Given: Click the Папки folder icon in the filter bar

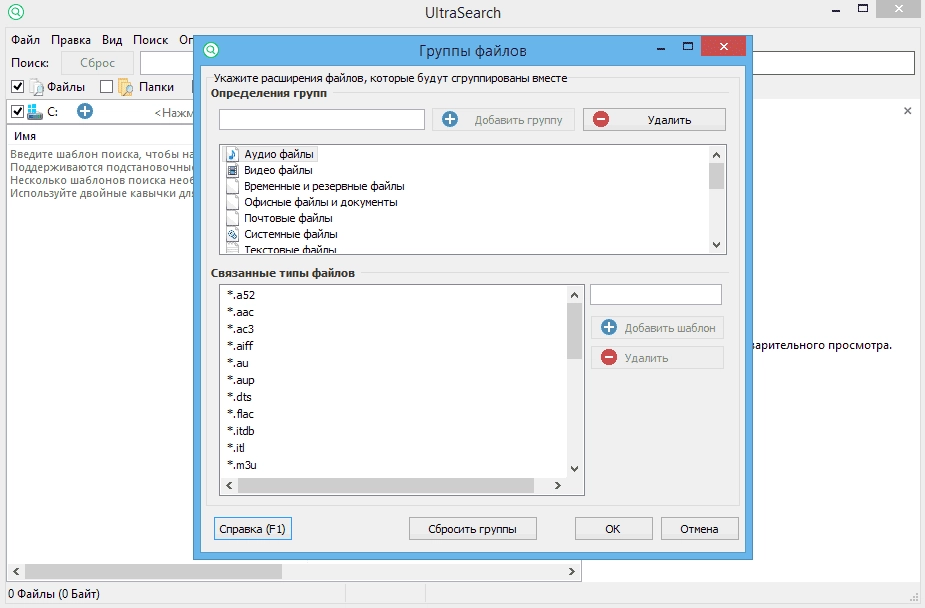Looking at the screenshot, I should 125,87.
